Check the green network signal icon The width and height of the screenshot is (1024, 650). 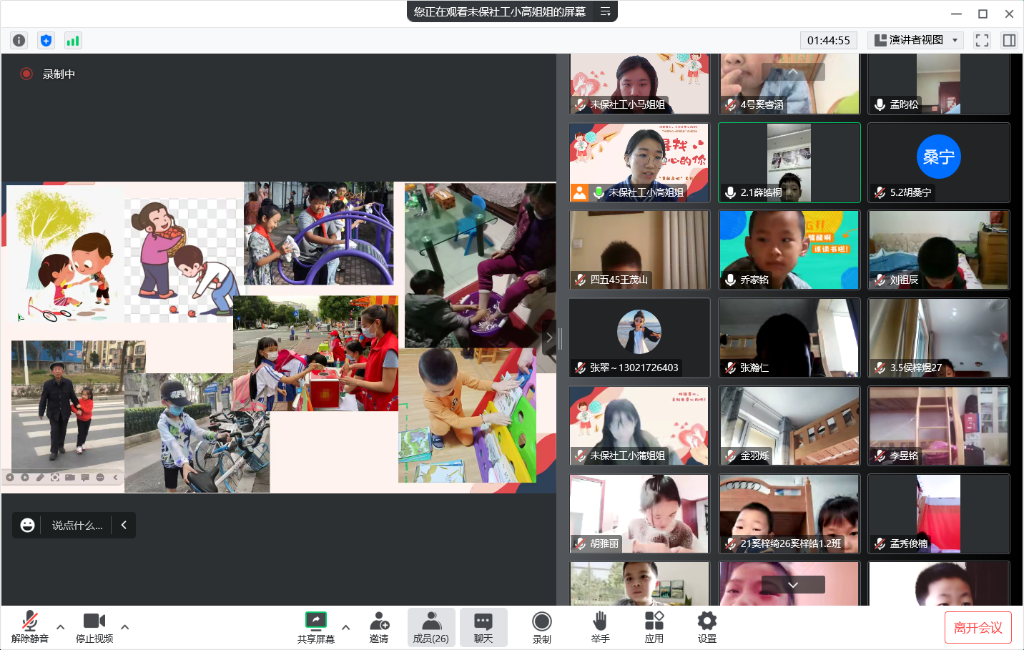pos(73,40)
